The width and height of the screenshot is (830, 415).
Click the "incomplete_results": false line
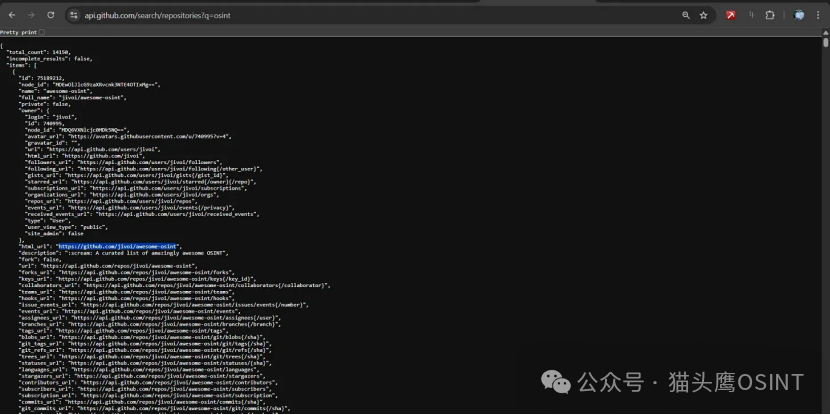[49, 59]
